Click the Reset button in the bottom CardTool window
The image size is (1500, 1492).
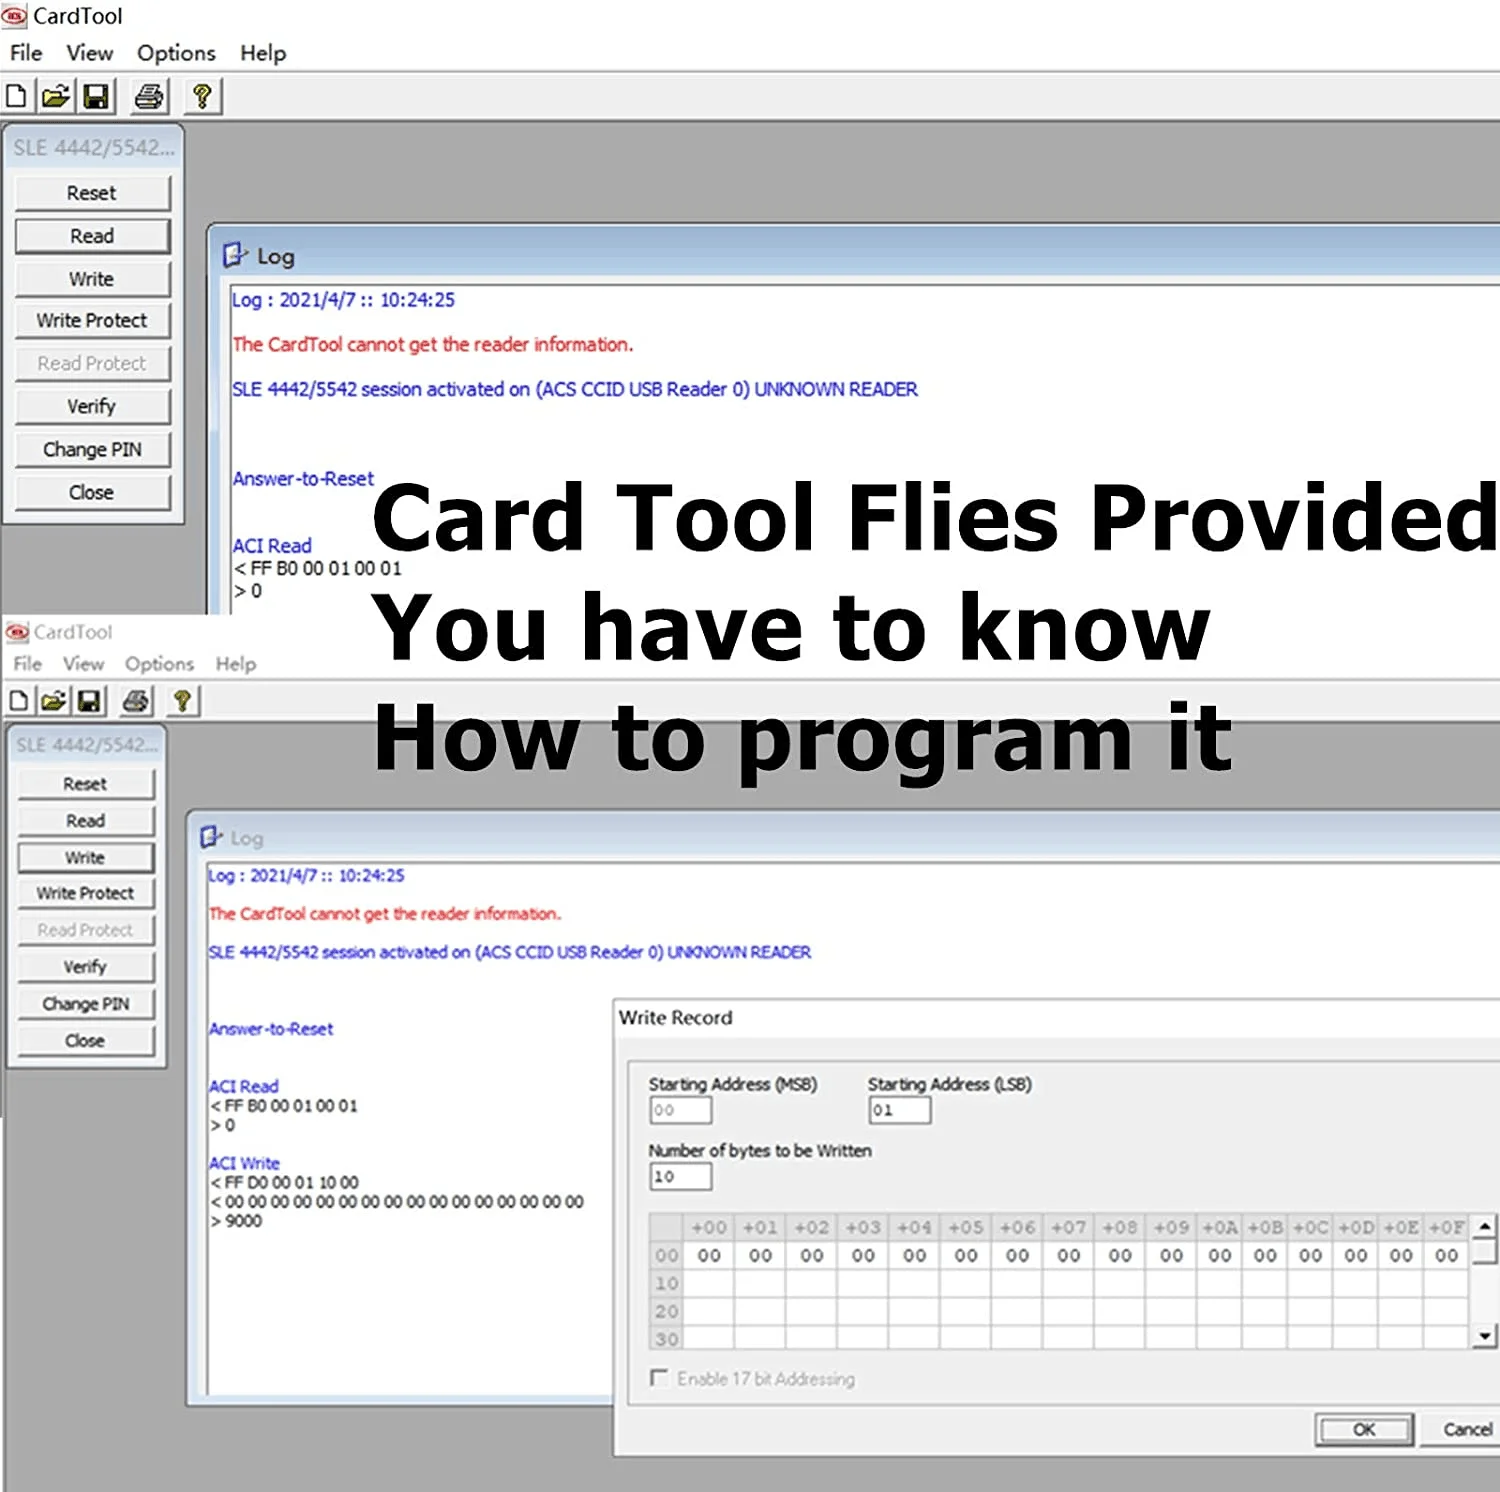click(86, 784)
